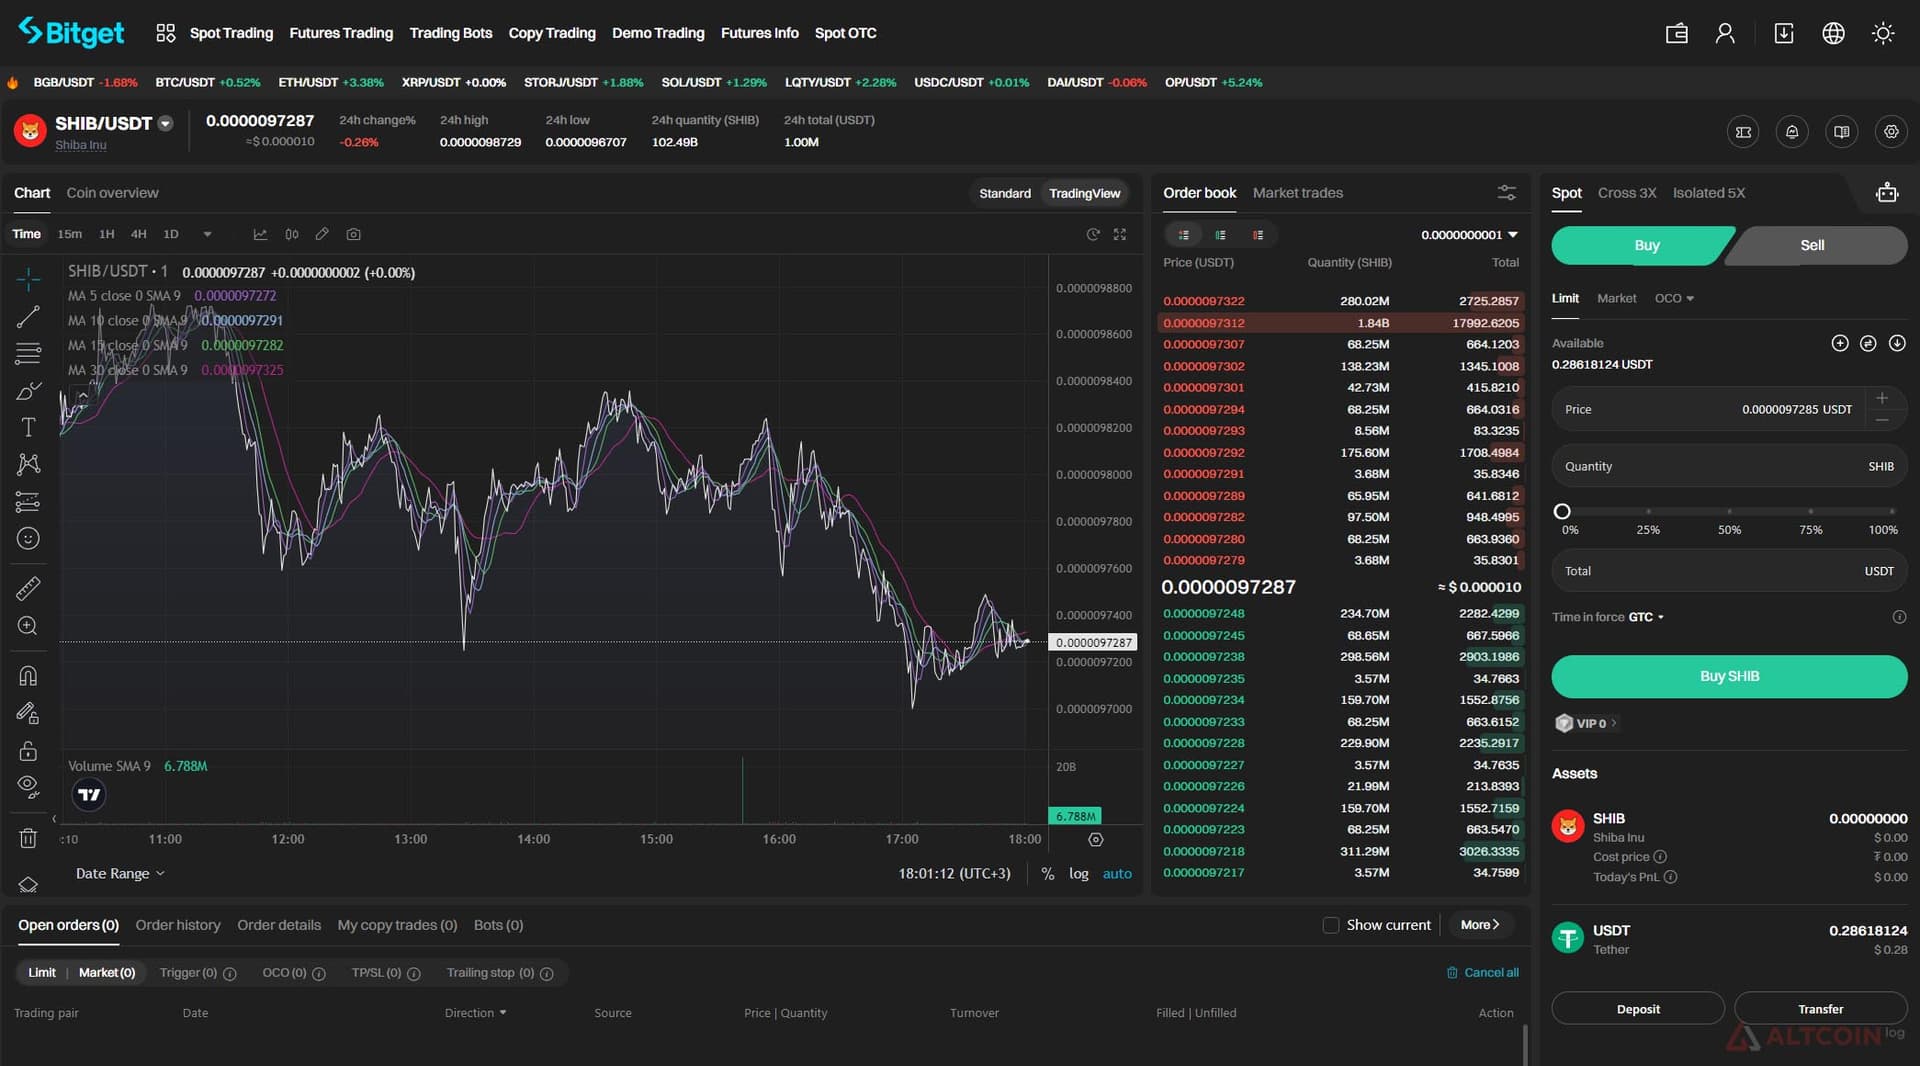Screen dimensions: 1920x1066
Task: Click the Deposit button
Action: click(1638, 1009)
